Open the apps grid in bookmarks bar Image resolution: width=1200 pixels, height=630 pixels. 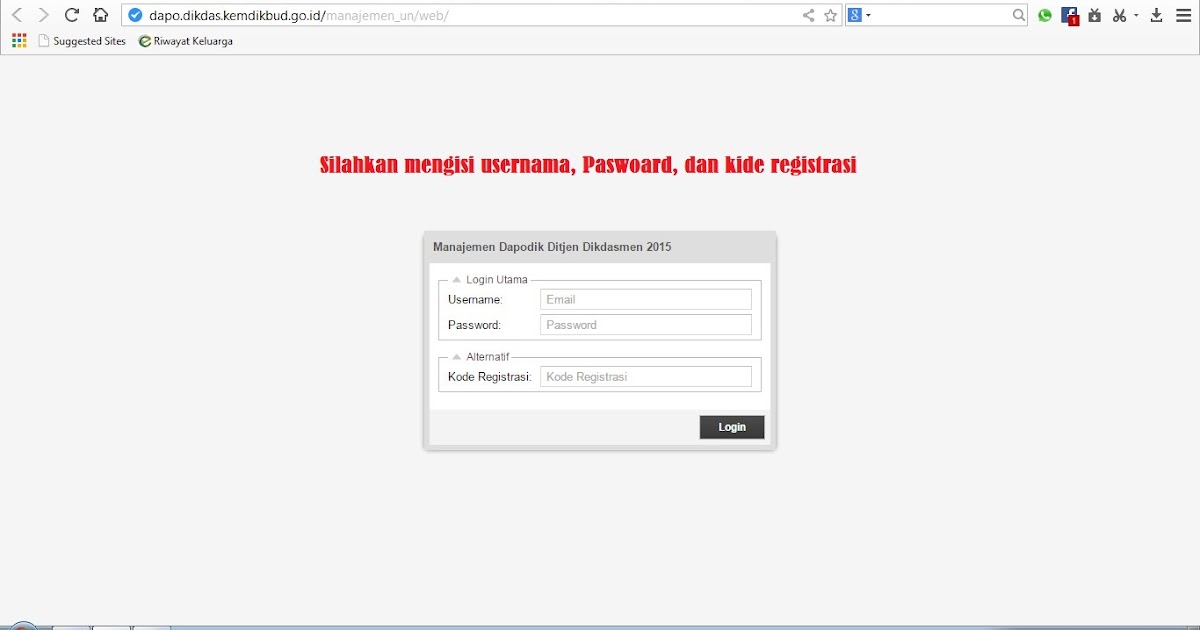pyautogui.click(x=19, y=41)
